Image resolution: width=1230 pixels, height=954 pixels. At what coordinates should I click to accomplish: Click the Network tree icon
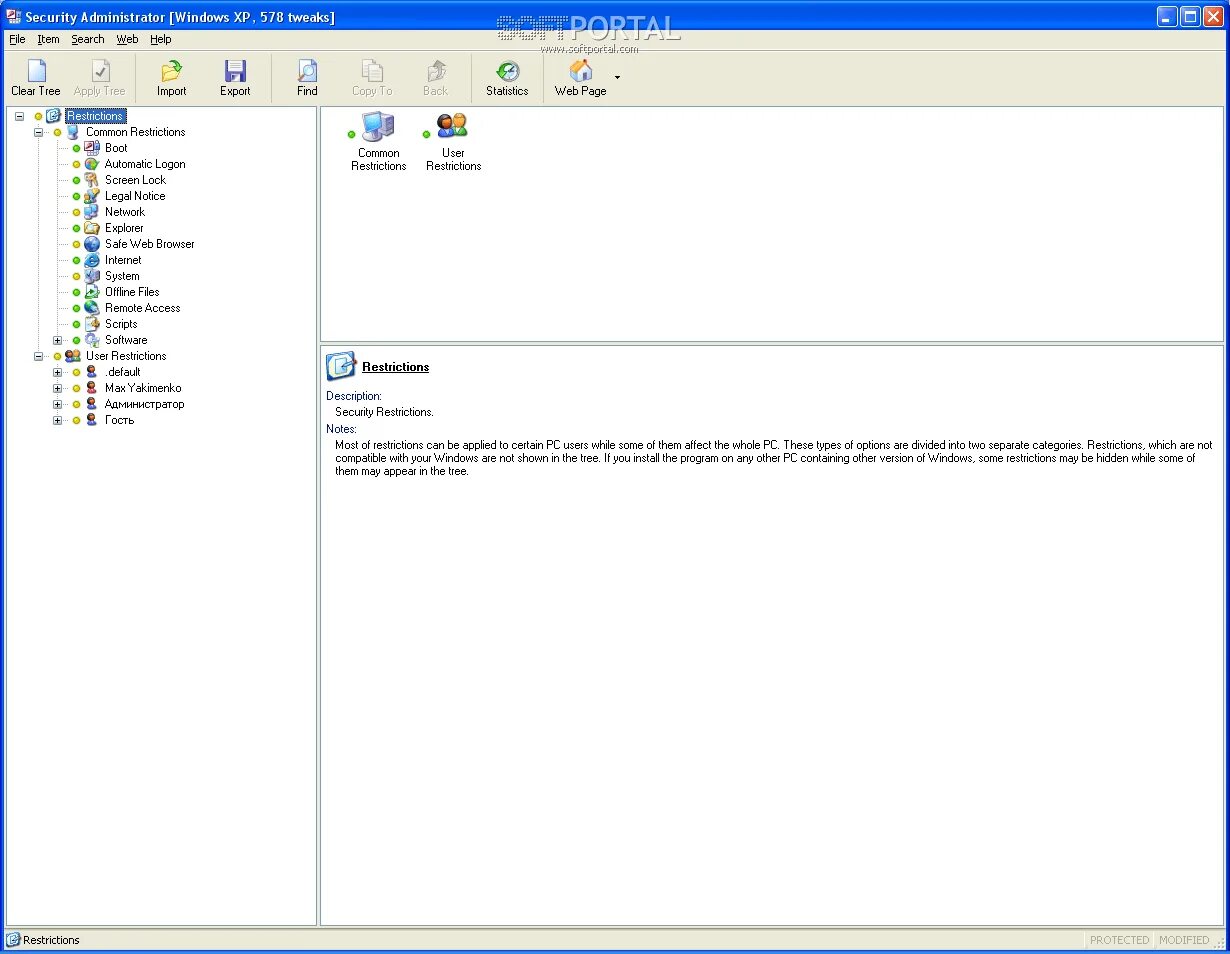click(x=92, y=212)
